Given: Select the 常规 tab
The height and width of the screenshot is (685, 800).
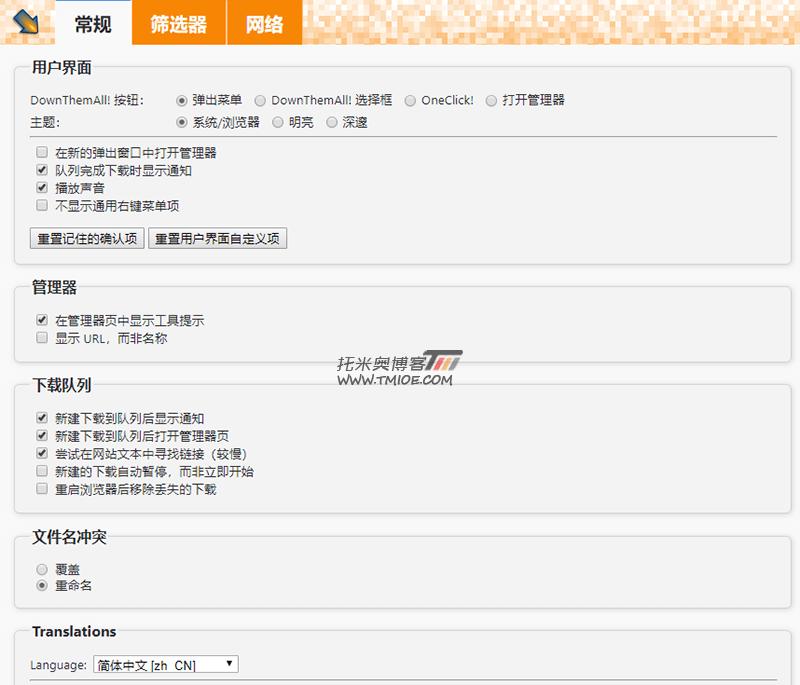Looking at the screenshot, I should pos(92,25).
